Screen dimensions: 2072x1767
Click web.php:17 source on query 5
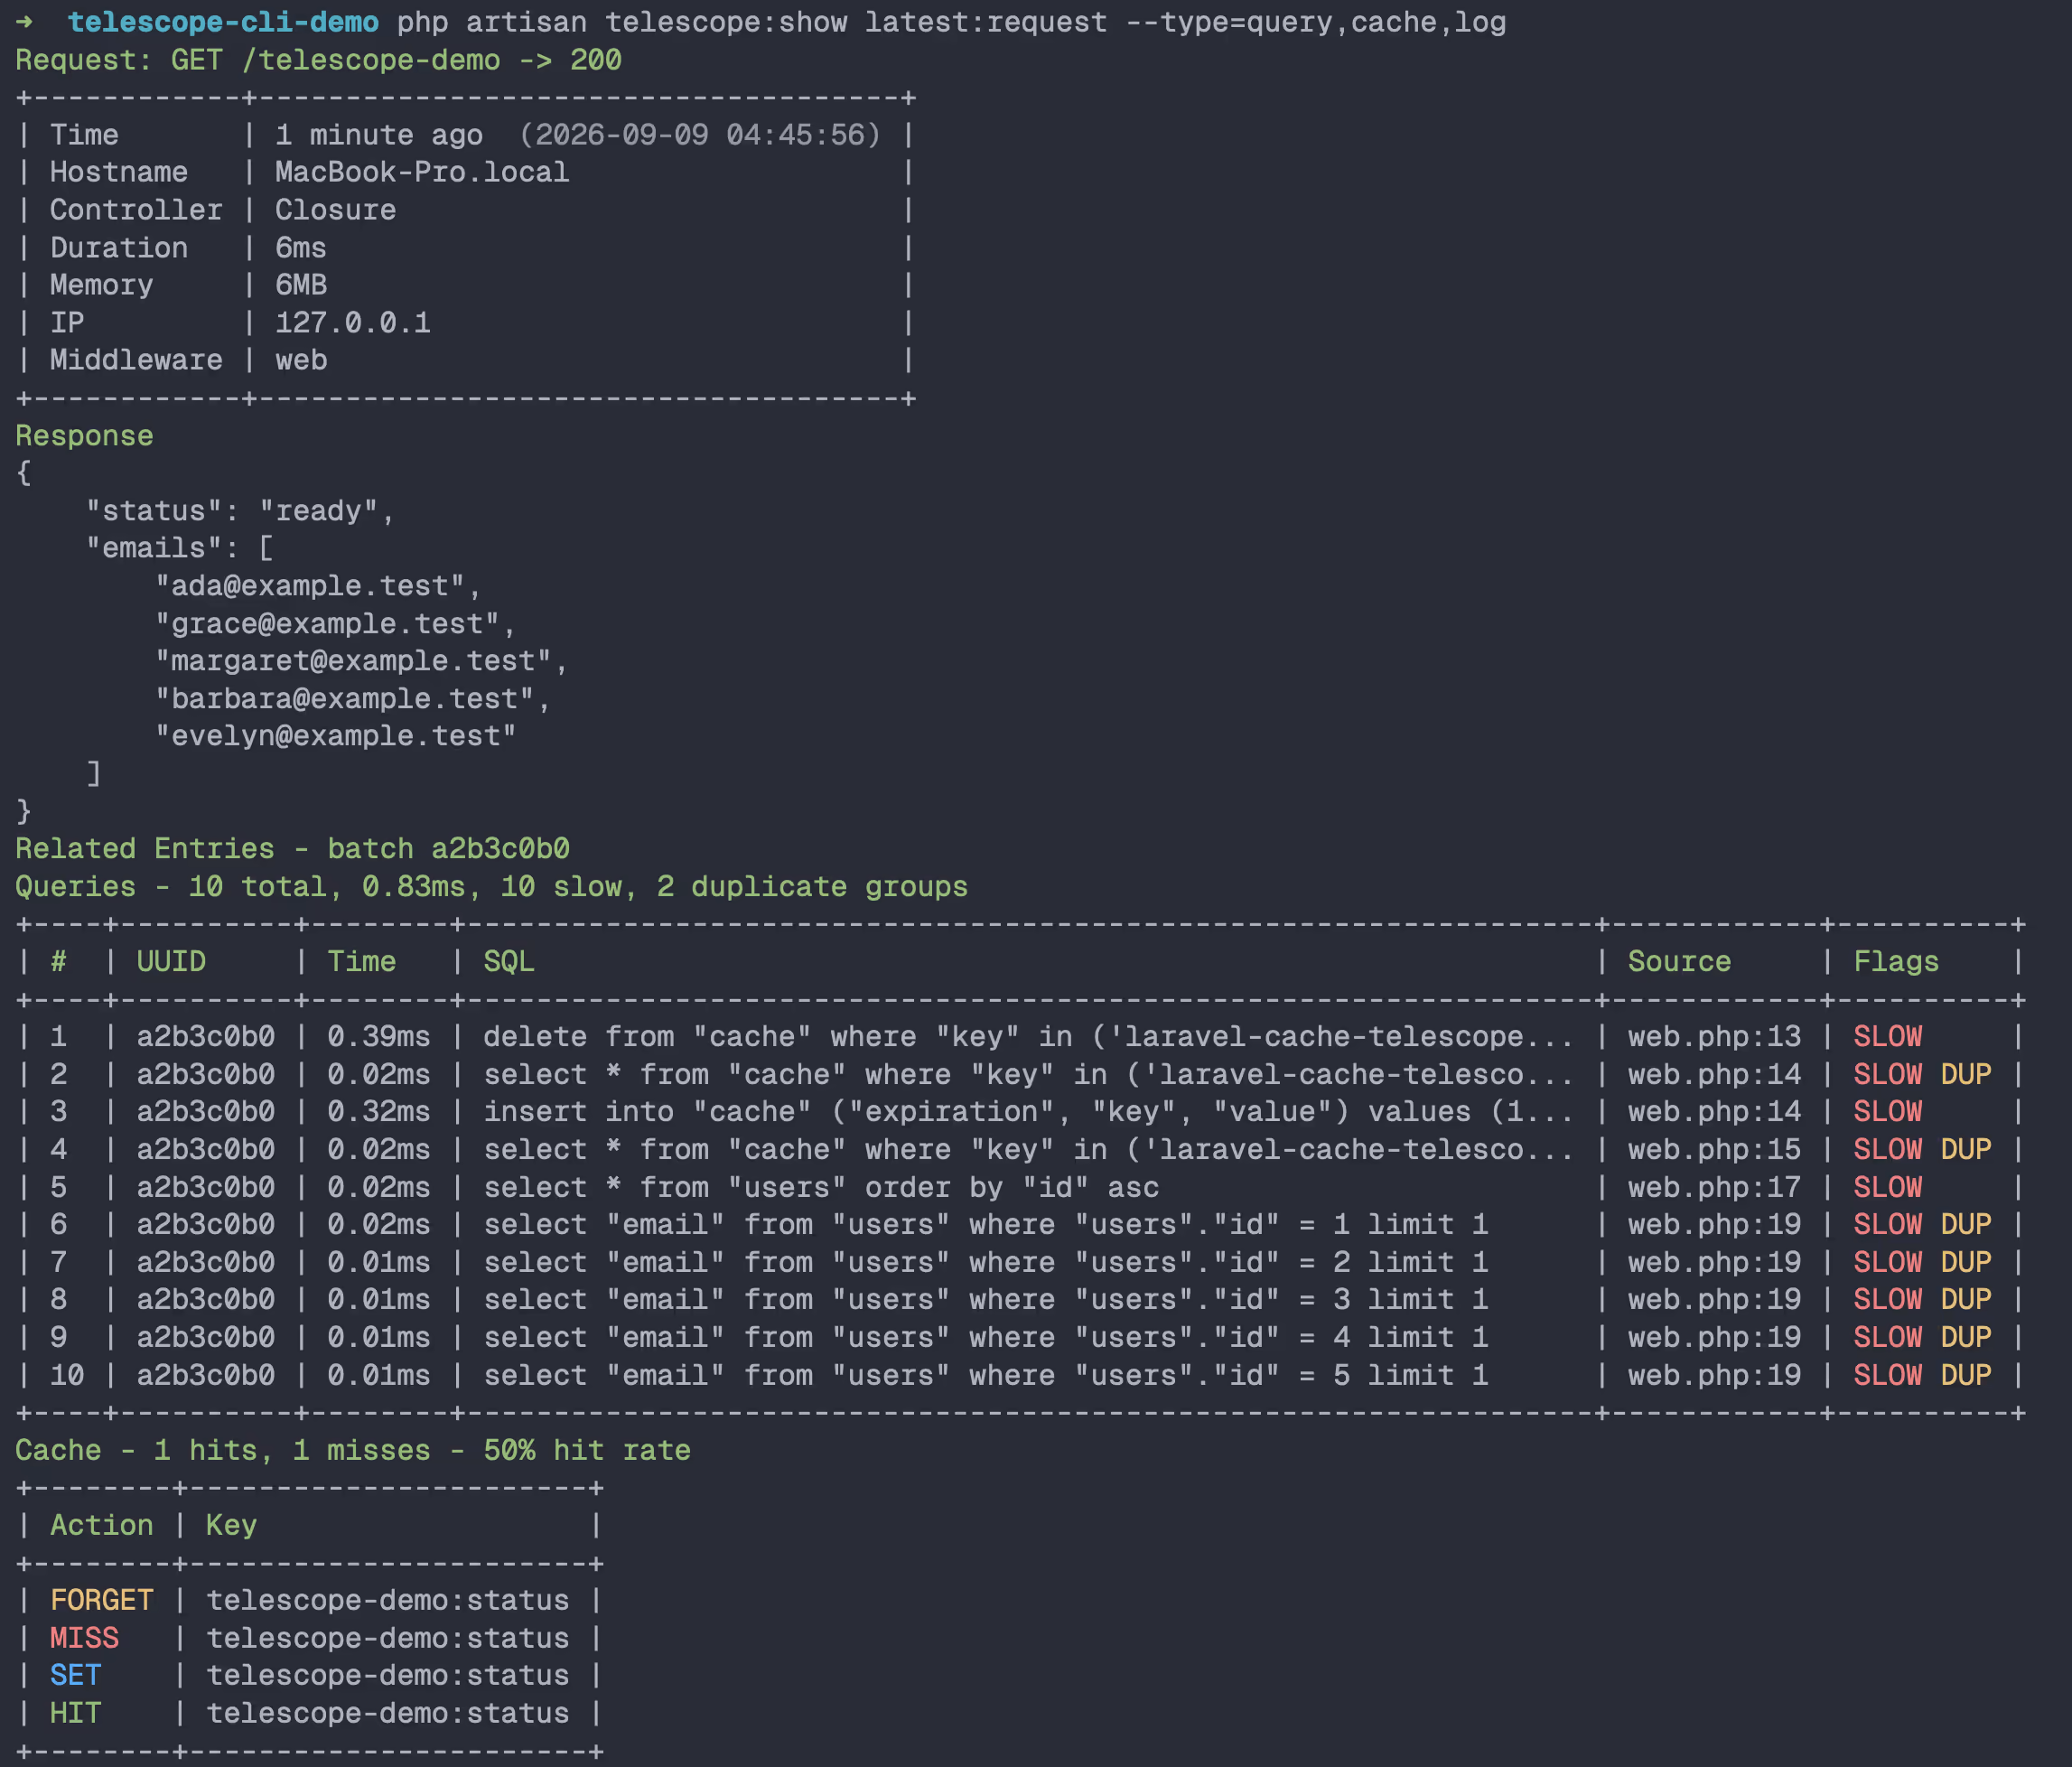[x=1714, y=1187]
